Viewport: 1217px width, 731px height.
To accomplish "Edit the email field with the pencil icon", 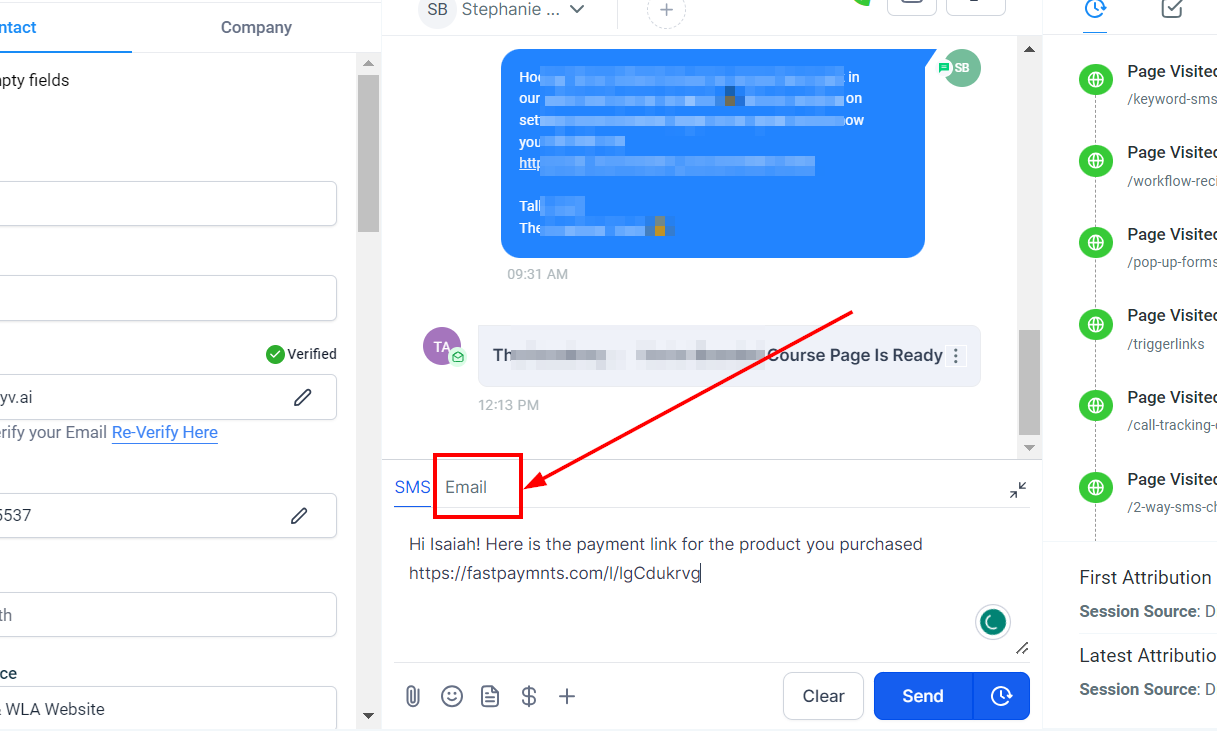I will (x=302, y=397).
